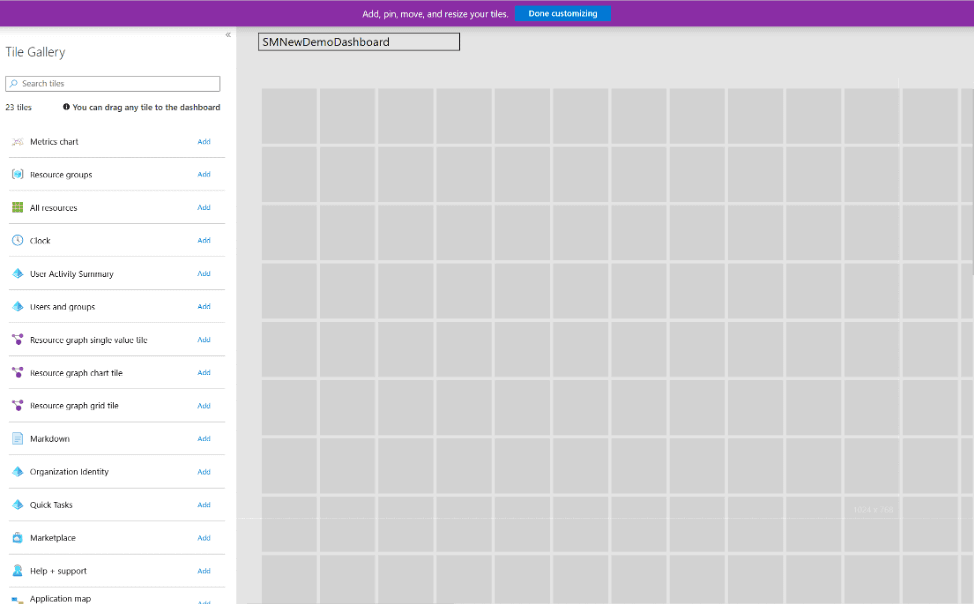This screenshot has height=604, width=974.
Task: Click the Quick Tasks icon
Action: [x=17, y=505]
